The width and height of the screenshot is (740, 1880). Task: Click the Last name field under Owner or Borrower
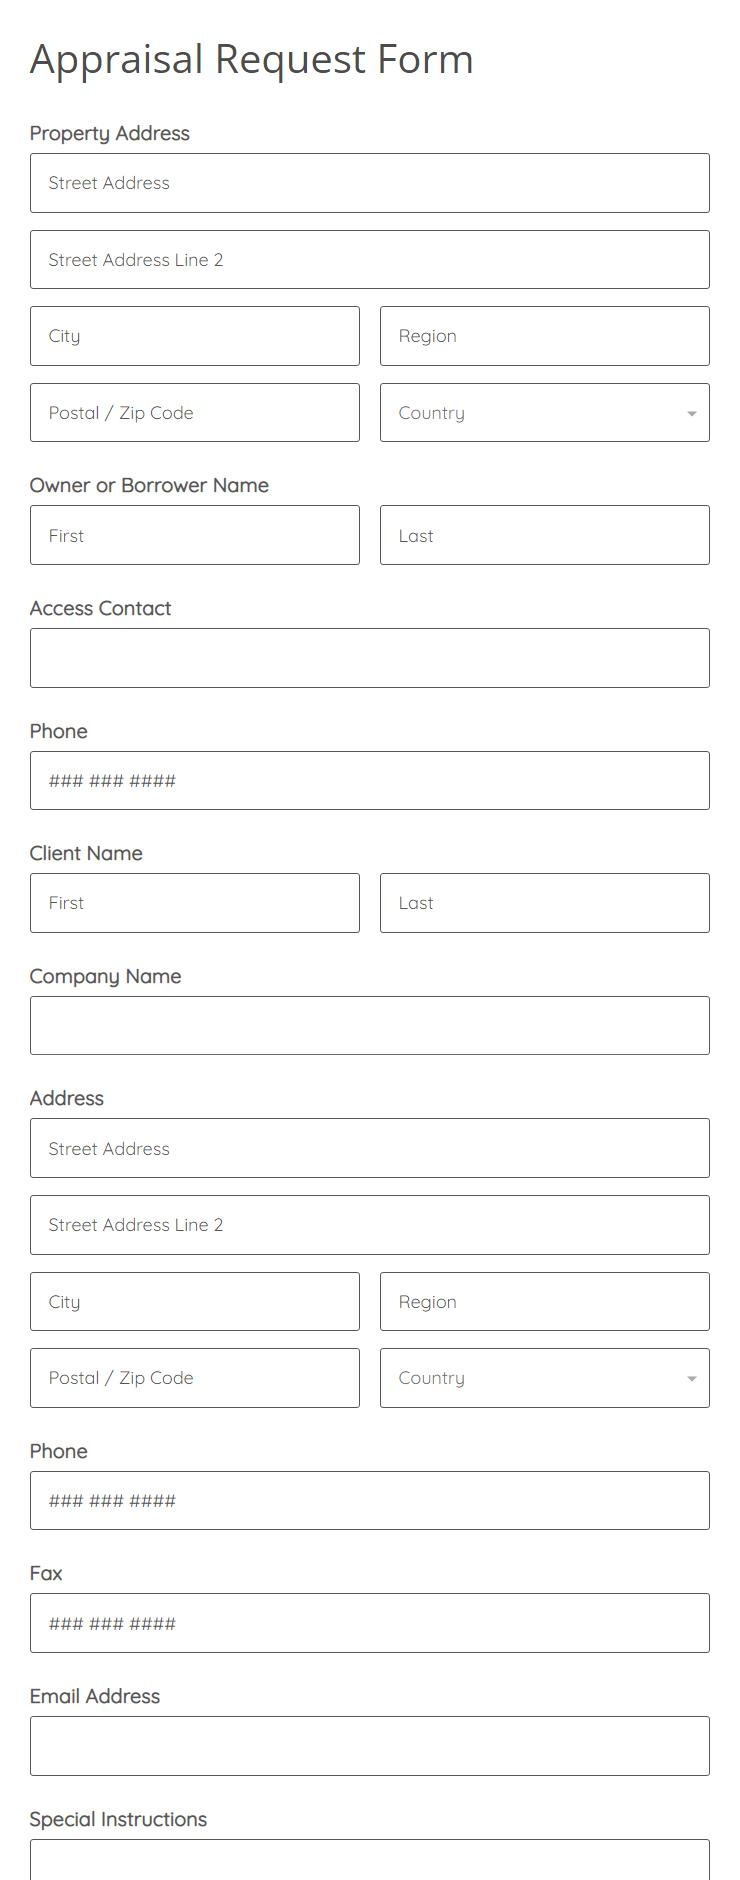click(544, 535)
